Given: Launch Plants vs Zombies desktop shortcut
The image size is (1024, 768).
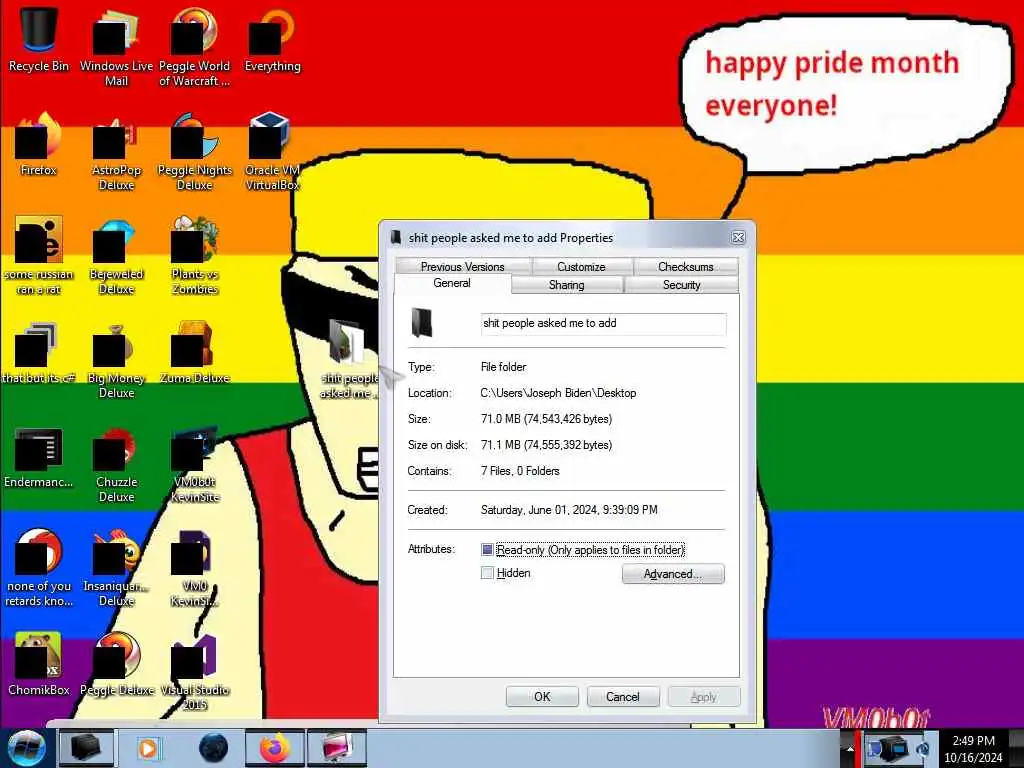Looking at the screenshot, I should 195,255.
